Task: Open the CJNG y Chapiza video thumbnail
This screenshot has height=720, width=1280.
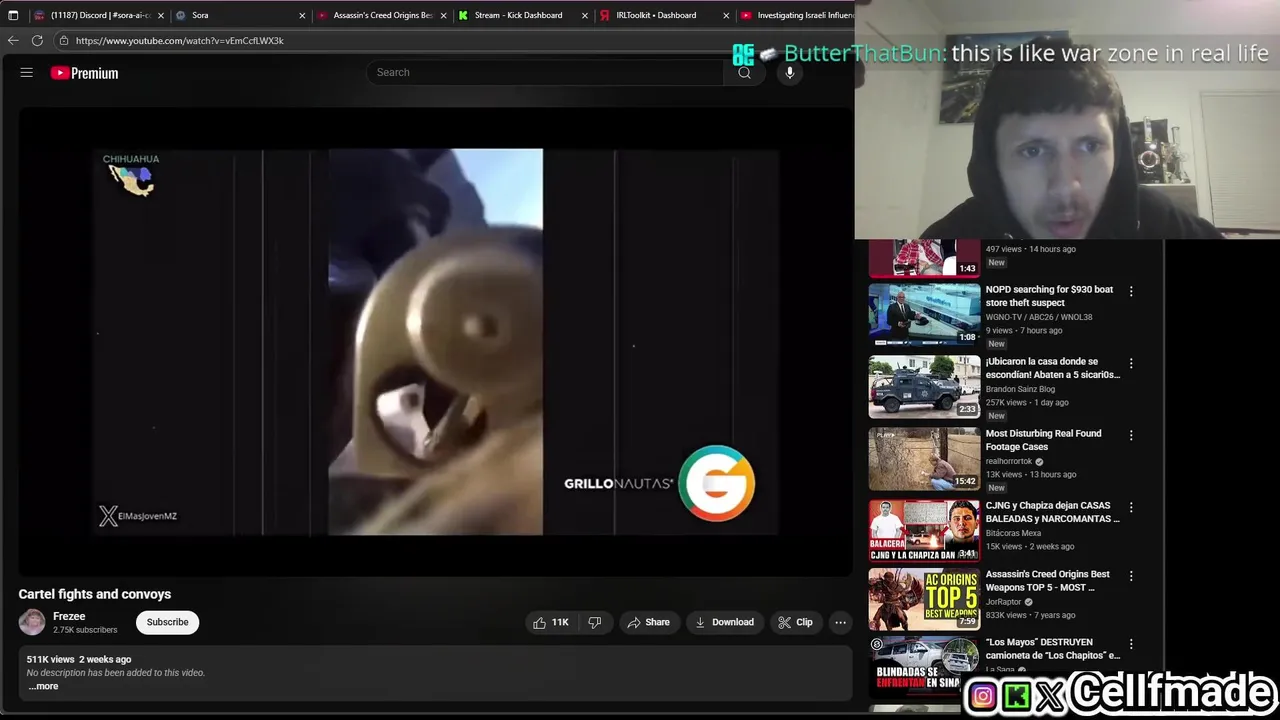Action: (x=924, y=530)
